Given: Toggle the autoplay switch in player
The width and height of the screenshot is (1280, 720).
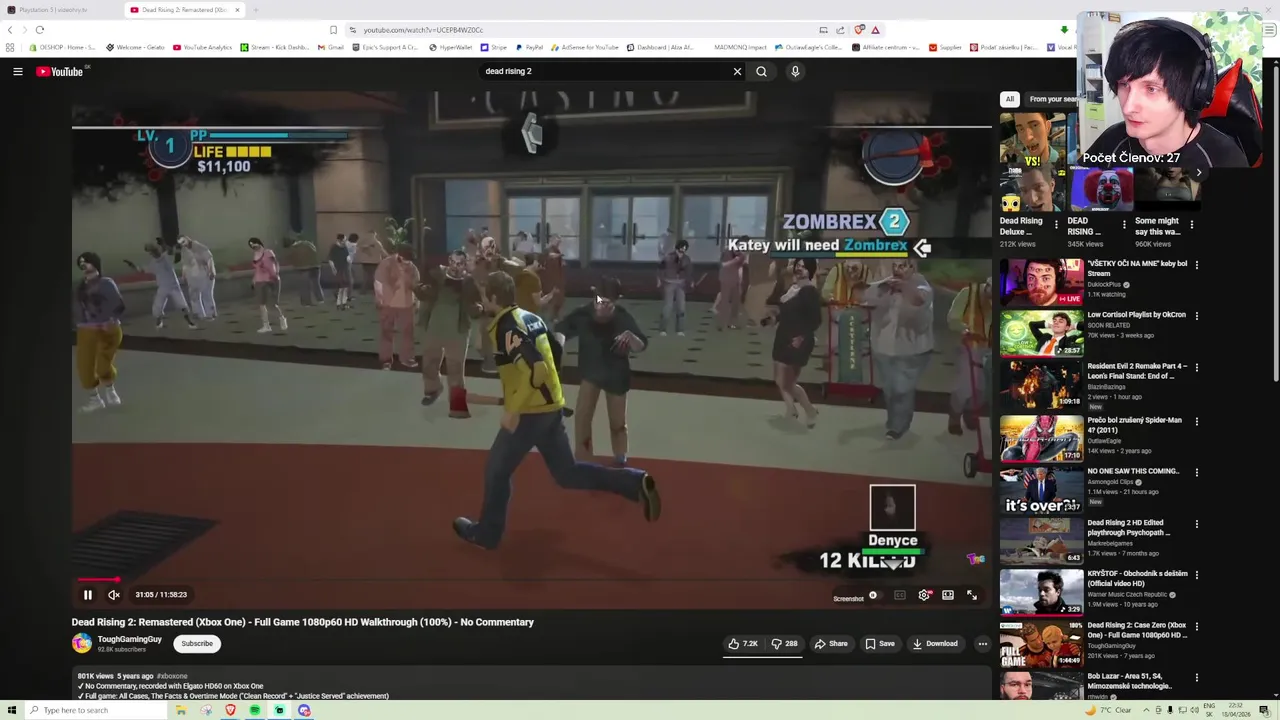Looking at the screenshot, I should pos(874,595).
